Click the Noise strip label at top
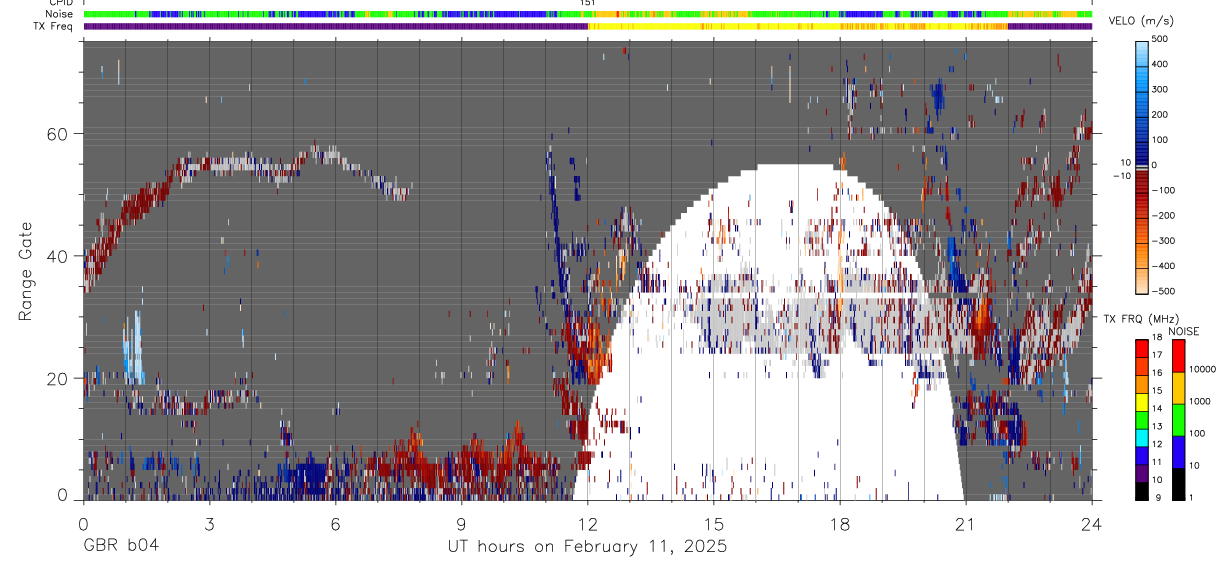Image resolution: width=1228 pixels, height=567 pixels. (61, 14)
